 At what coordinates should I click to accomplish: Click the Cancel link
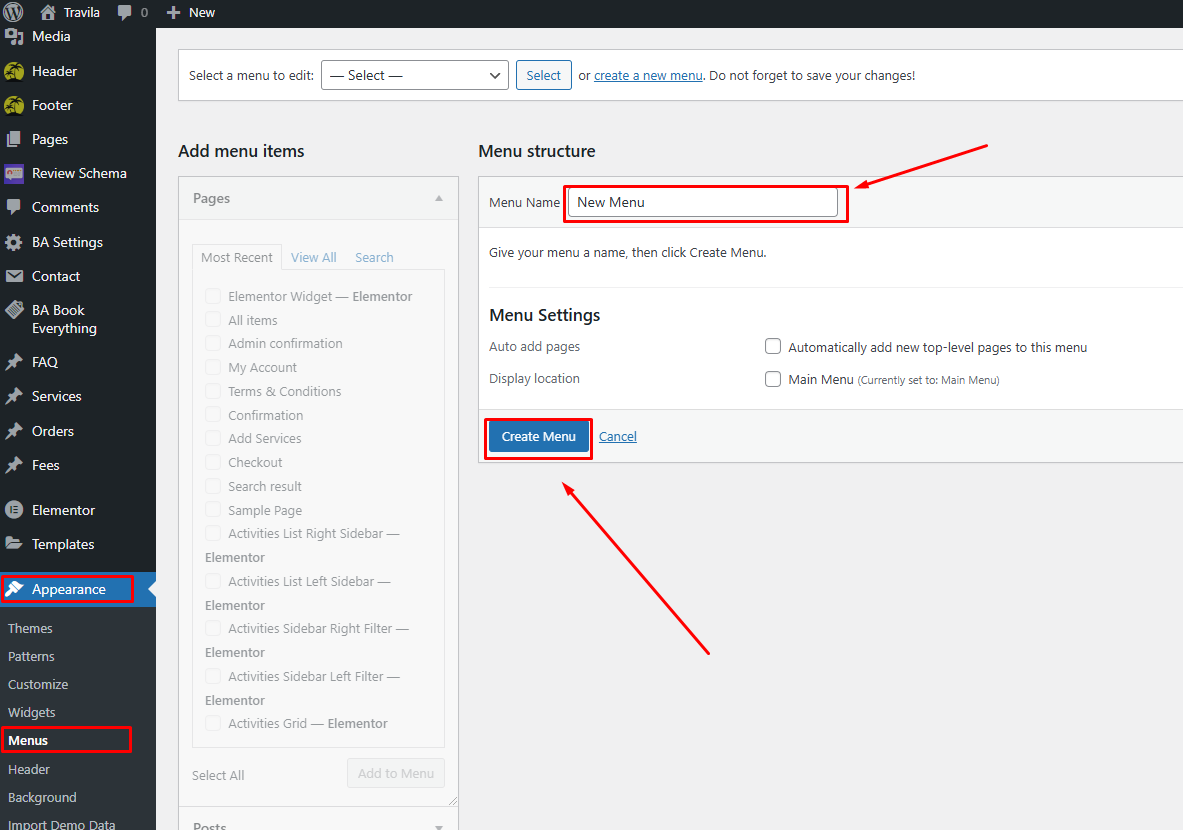[x=618, y=436]
